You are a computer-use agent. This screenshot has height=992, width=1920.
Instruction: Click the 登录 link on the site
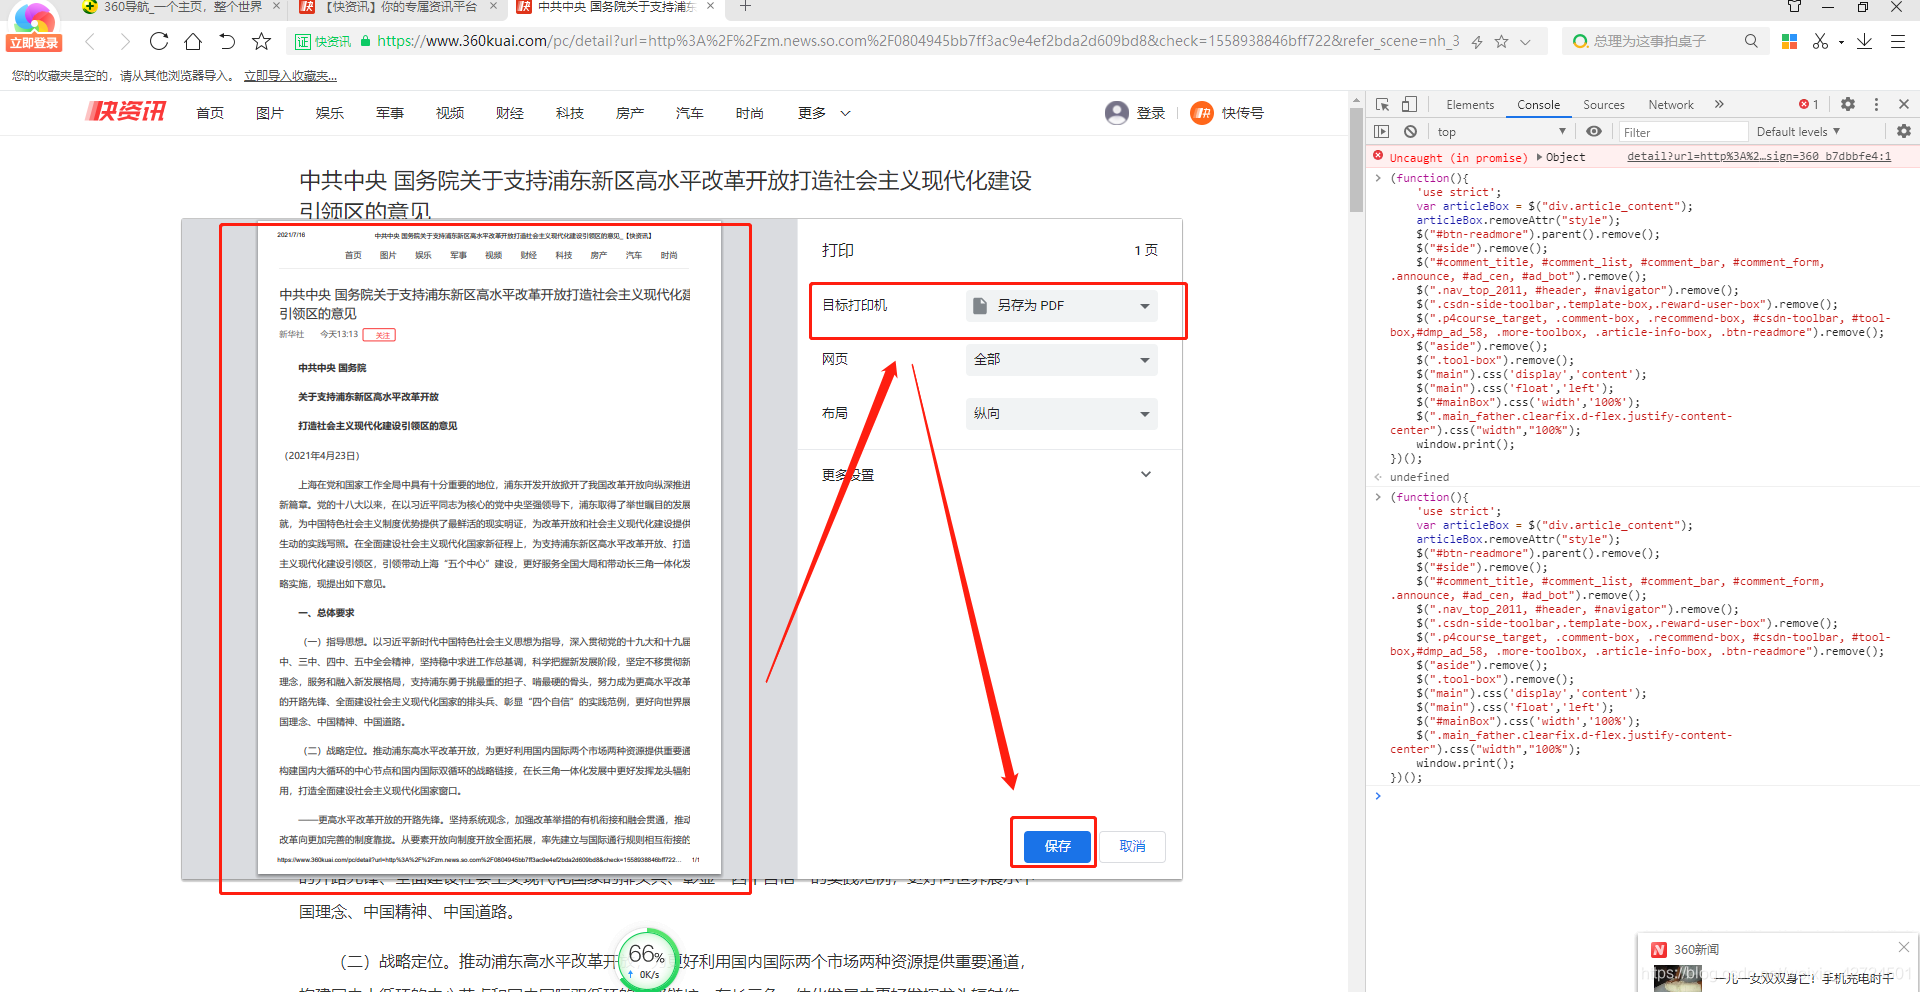(x=1151, y=113)
